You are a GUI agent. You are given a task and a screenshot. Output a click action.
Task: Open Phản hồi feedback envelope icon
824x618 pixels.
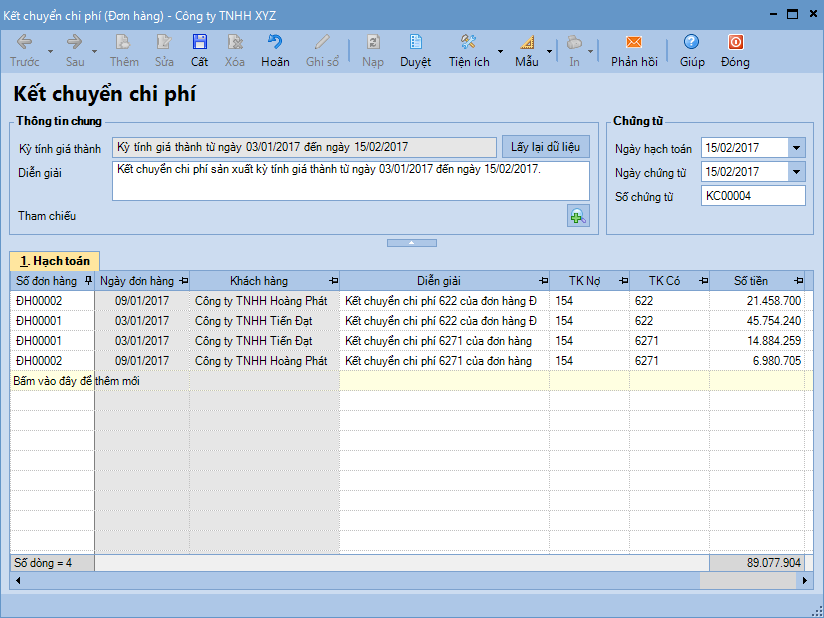[634, 43]
